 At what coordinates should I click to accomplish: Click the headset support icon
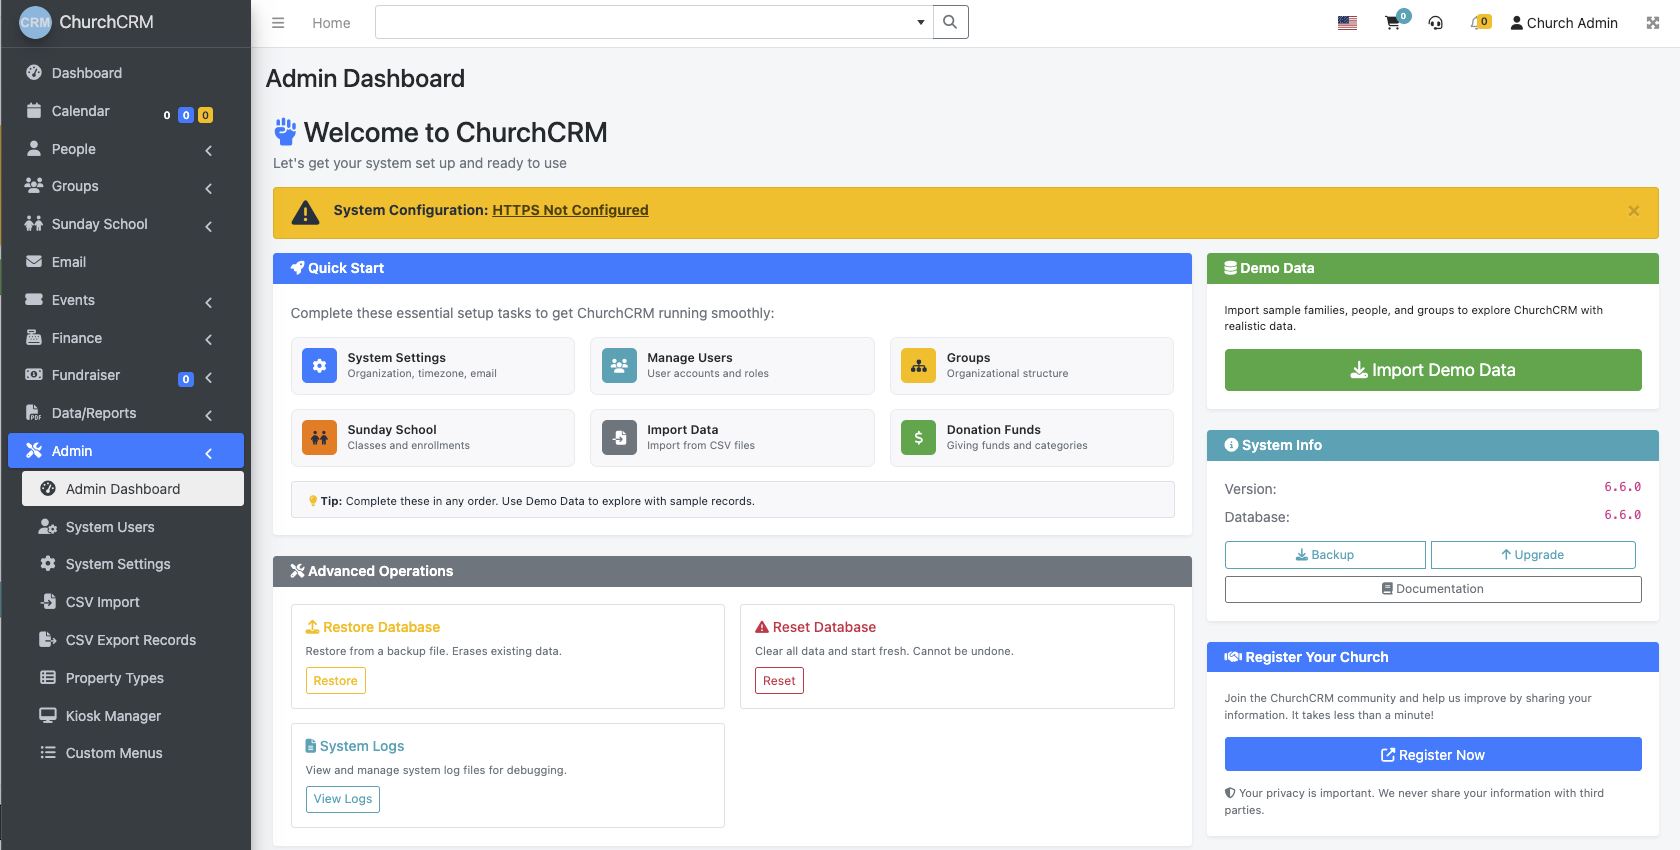pyautogui.click(x=1436, y=23)
